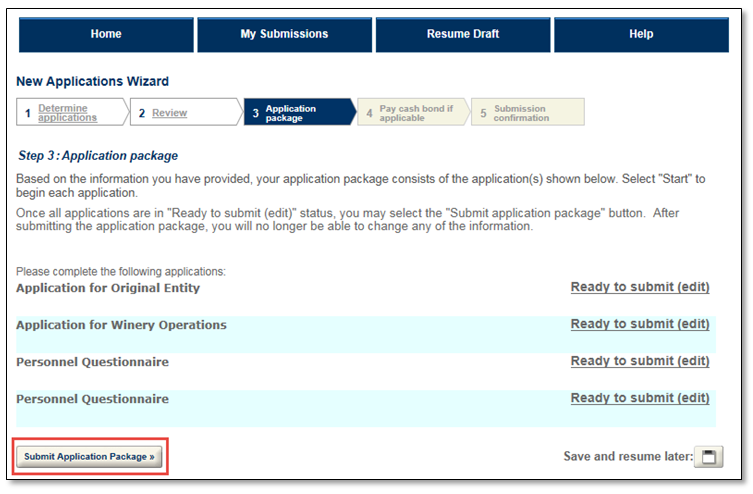Edit the Application for Original Entity
The width and height of the screenshot is (753, 494).
(x=640, y=287)
